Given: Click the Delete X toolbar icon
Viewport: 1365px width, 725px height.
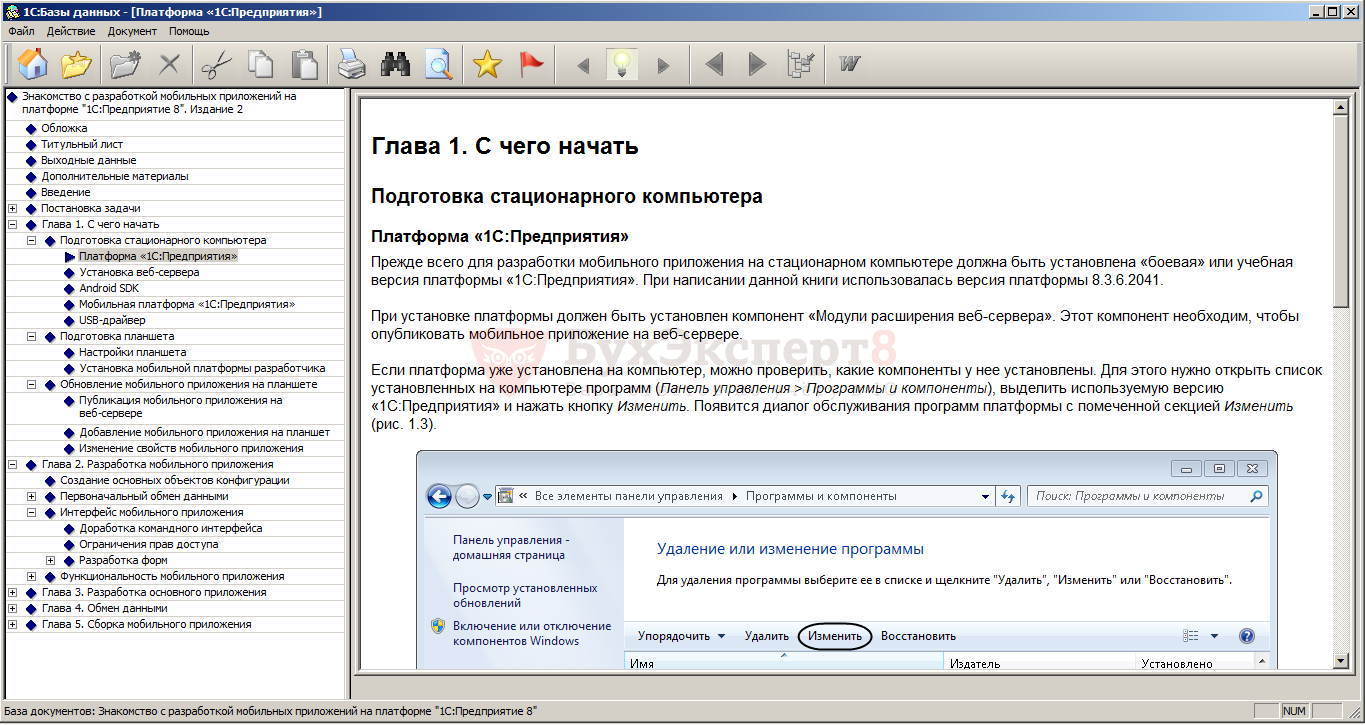Looking at the screenshot, I should point(170,65).
